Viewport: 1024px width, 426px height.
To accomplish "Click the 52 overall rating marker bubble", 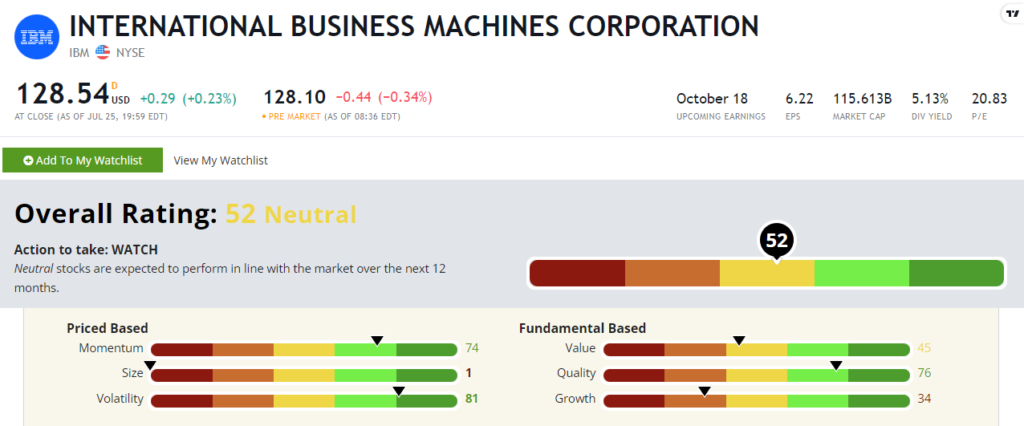I will click(x=776, y=241).
